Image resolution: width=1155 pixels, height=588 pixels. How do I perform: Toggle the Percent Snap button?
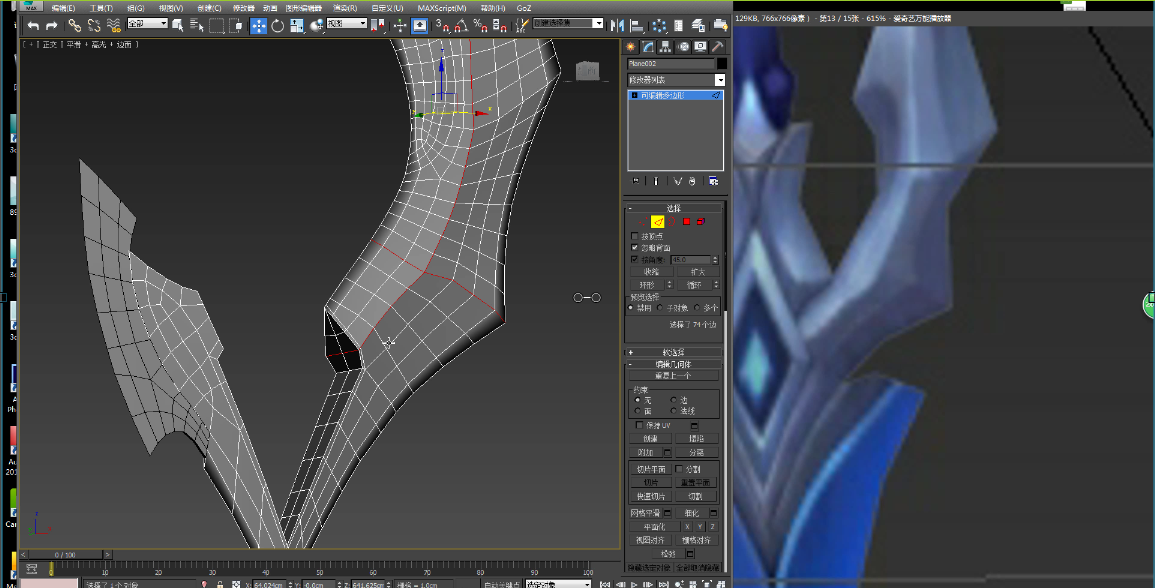coord(480,26)
